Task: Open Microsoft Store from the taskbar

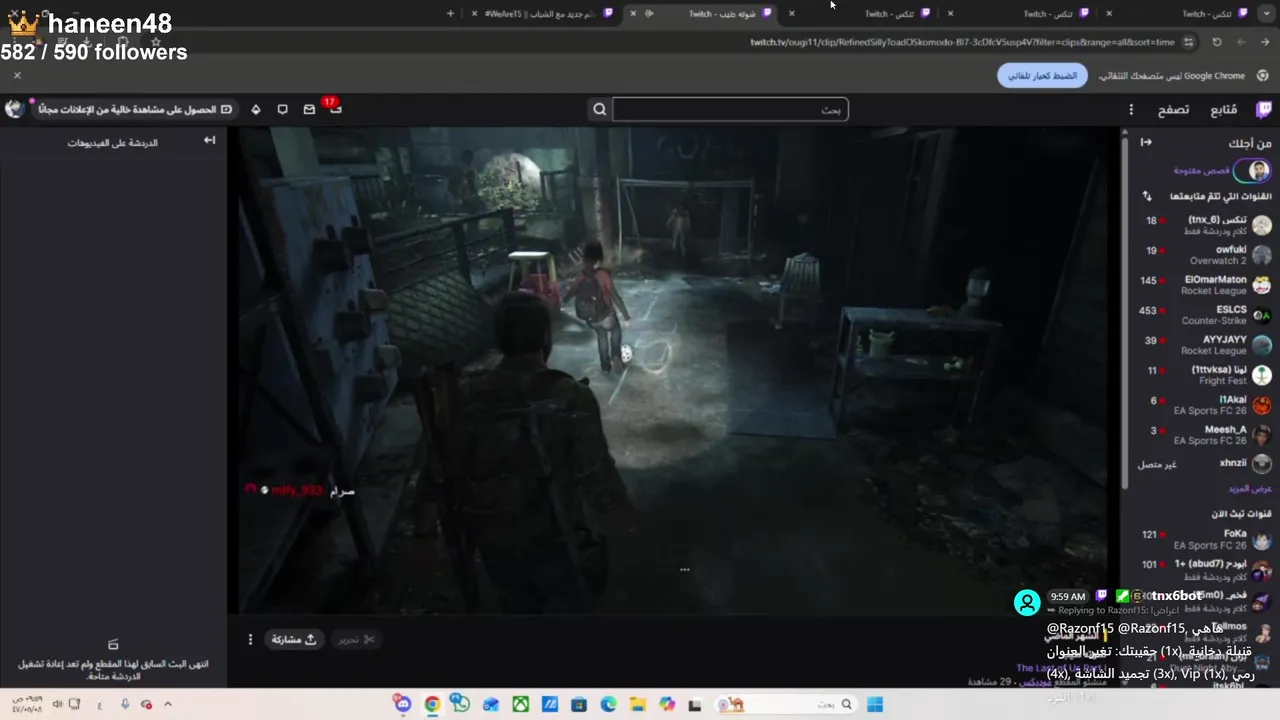Action: click(x=579, y=704)
